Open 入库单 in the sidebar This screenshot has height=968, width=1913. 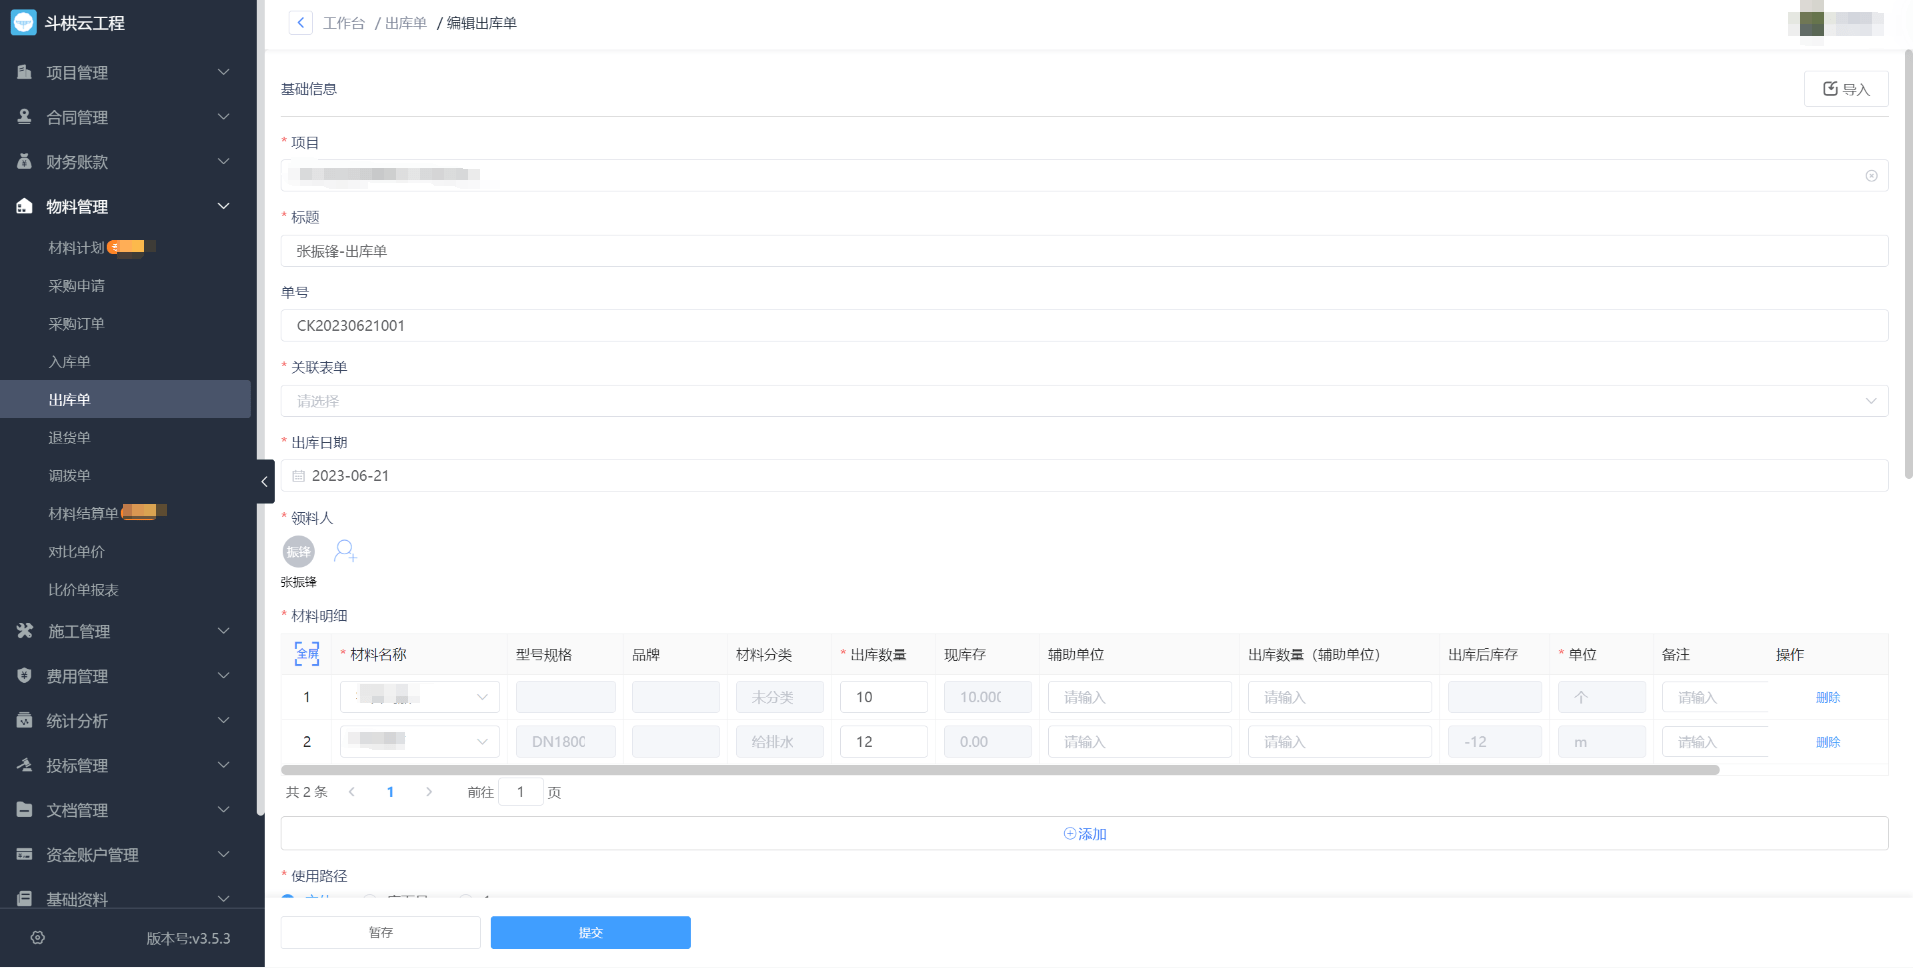(x=69, y=362)
